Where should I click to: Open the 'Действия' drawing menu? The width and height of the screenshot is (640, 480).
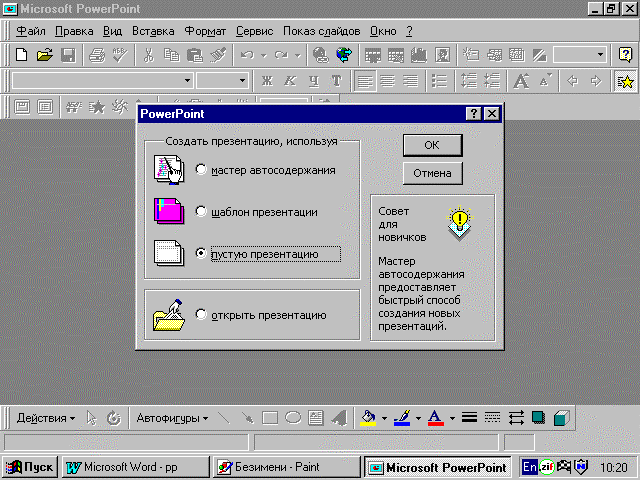(46, 418)
